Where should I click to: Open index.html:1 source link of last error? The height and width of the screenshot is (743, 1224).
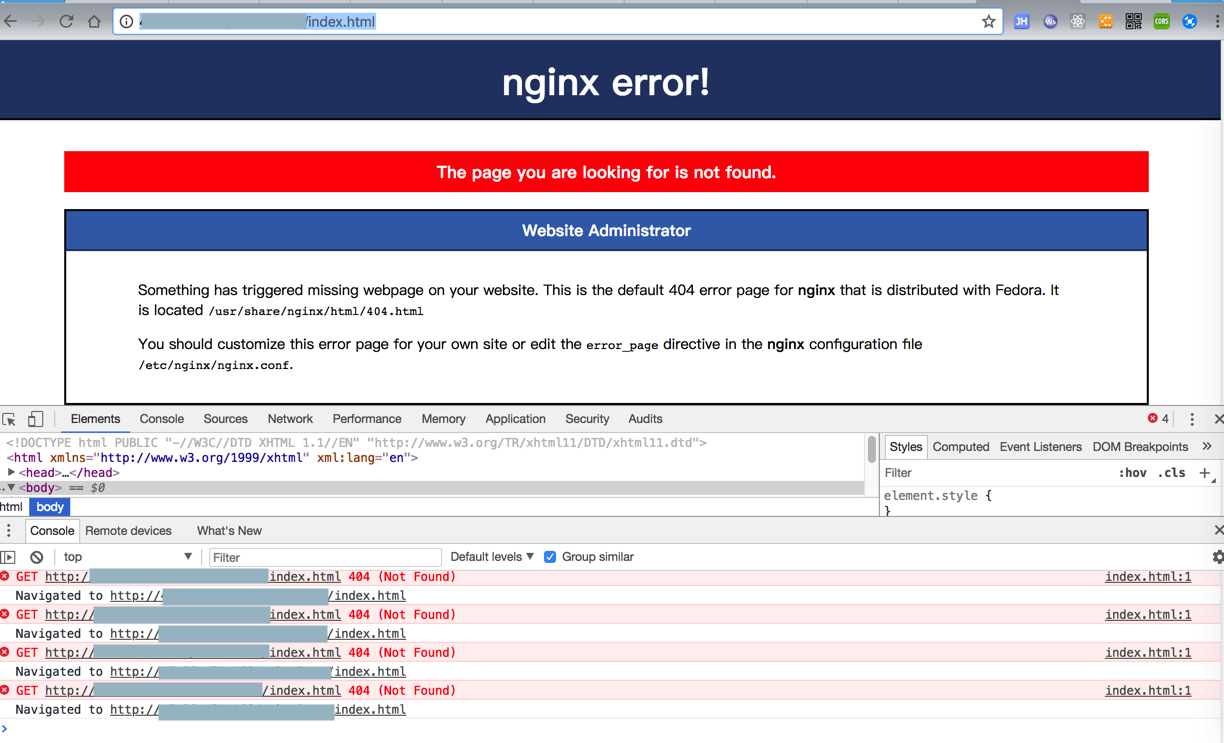point(1148,691)
